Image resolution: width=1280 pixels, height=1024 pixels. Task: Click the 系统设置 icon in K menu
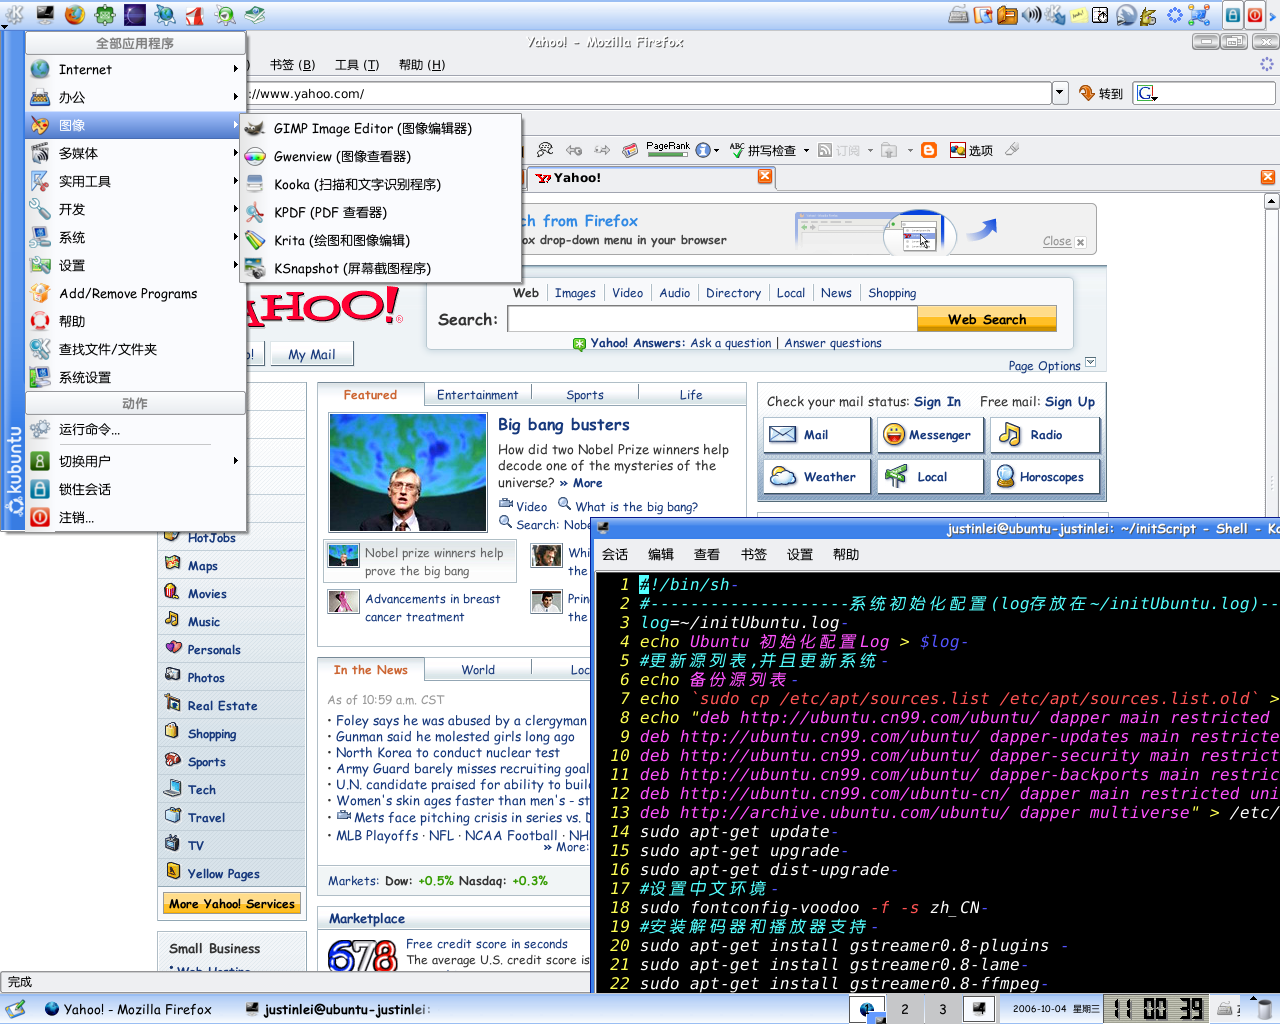[x=40, y=377]
